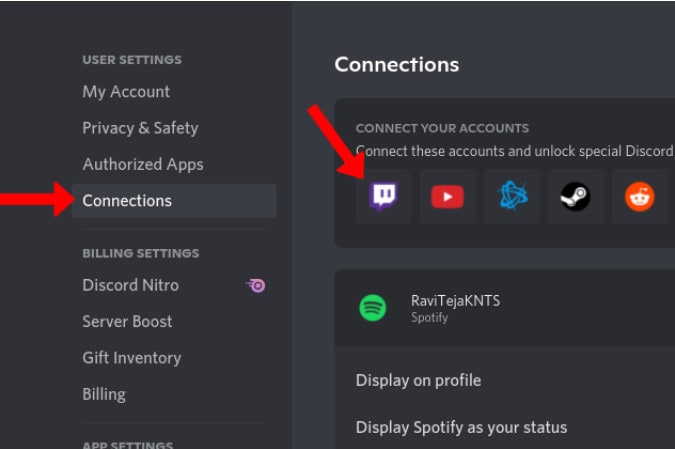Connect Reddit using the orange icon
Image resolution: width=675 pixels, height=449 pixels.
click(x=639, y=196)
